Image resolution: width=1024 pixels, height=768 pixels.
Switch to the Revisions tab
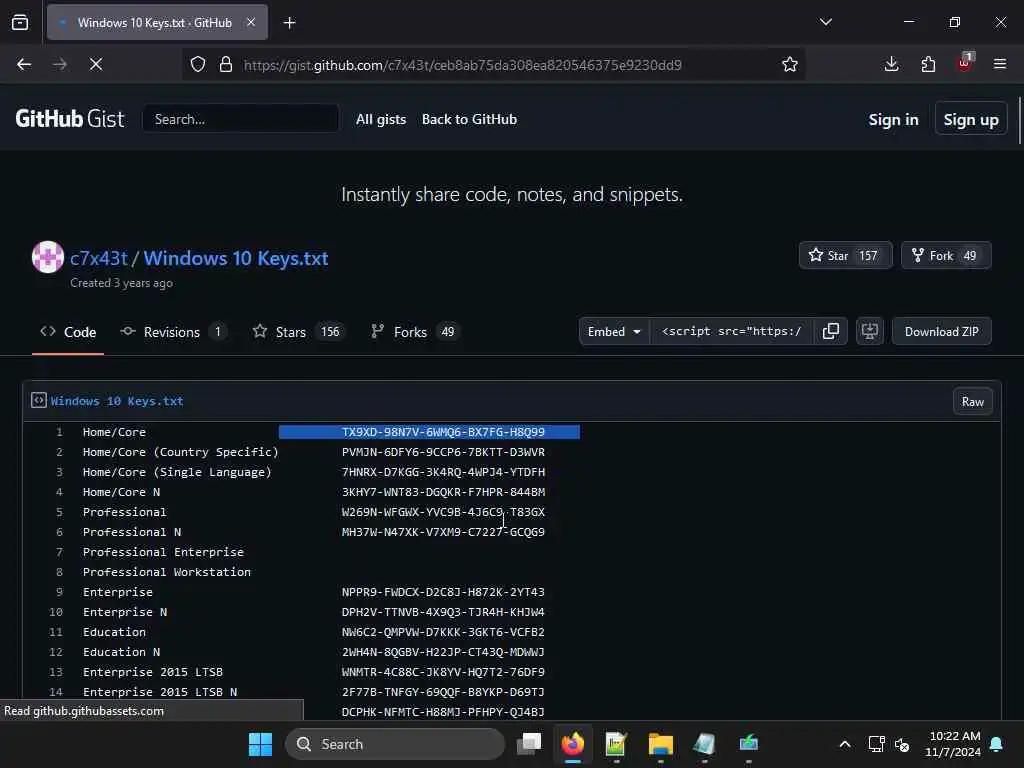click(x=174, y=332)
